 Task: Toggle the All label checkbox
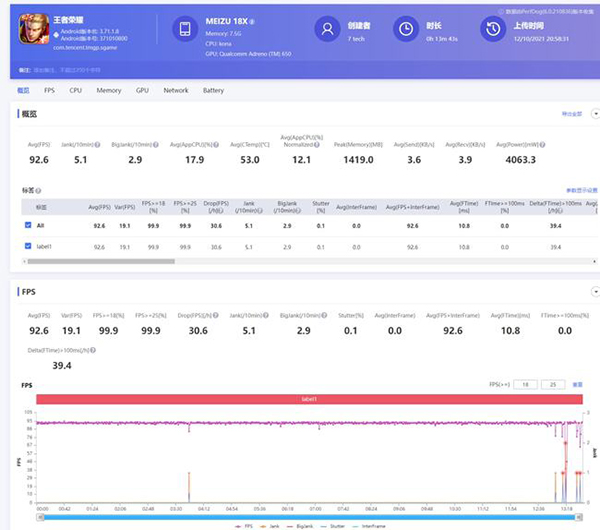27,226
